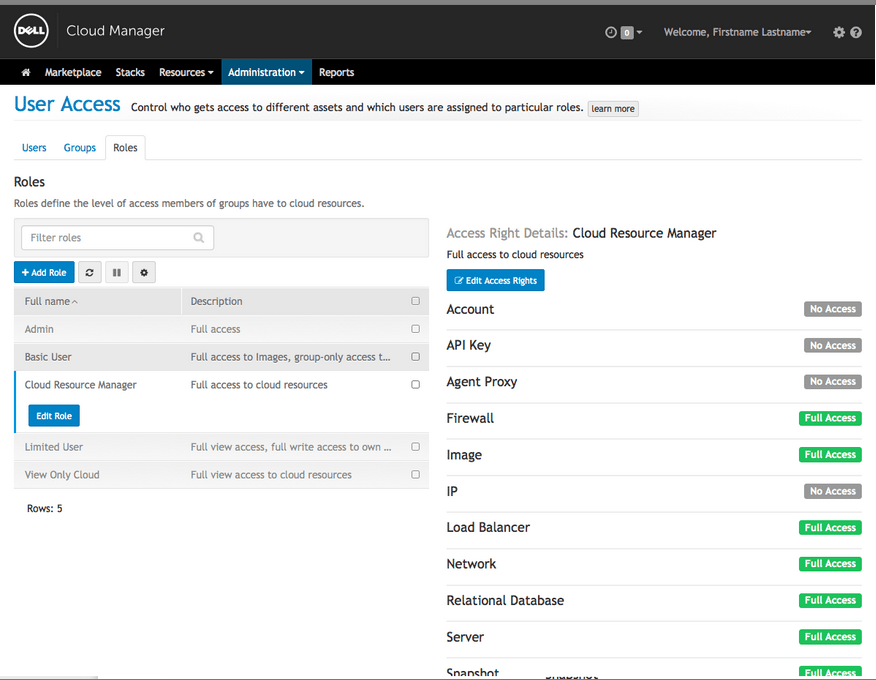Select the Admin role row
The height and width of the screenshot is (680, 876).
(x=221, y=329)
